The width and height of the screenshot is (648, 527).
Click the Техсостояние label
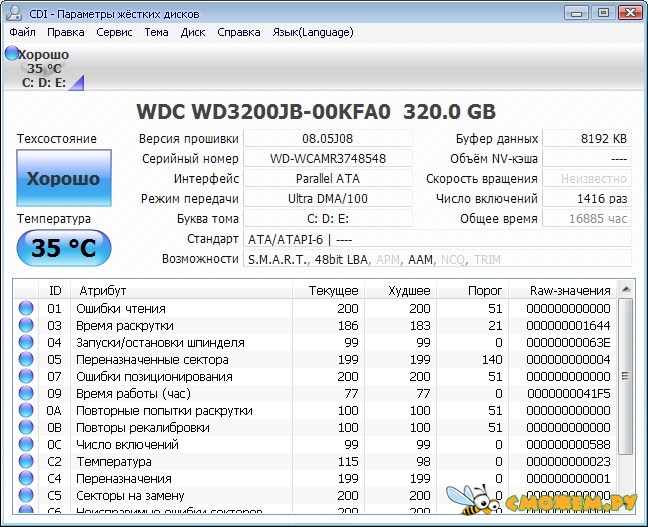57,138
